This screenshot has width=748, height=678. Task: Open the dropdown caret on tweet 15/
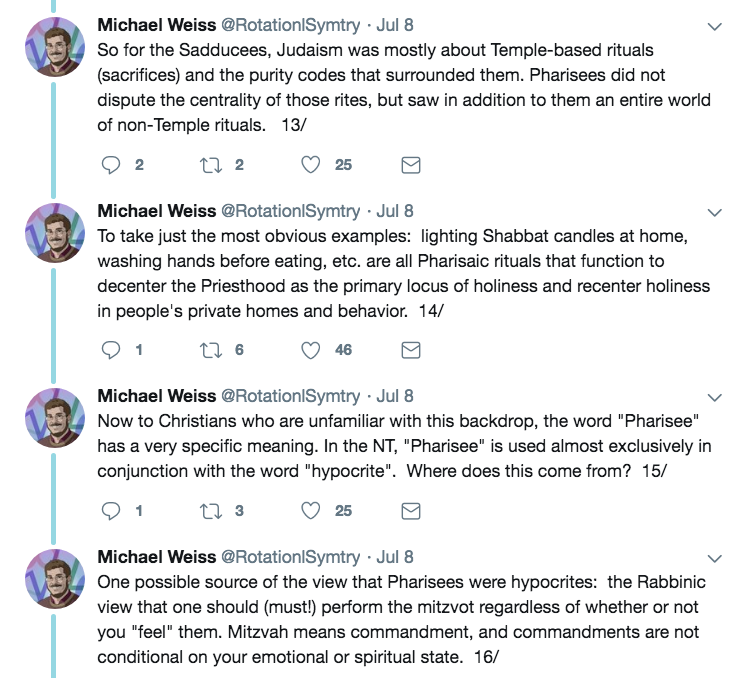(x=714, y=397)
